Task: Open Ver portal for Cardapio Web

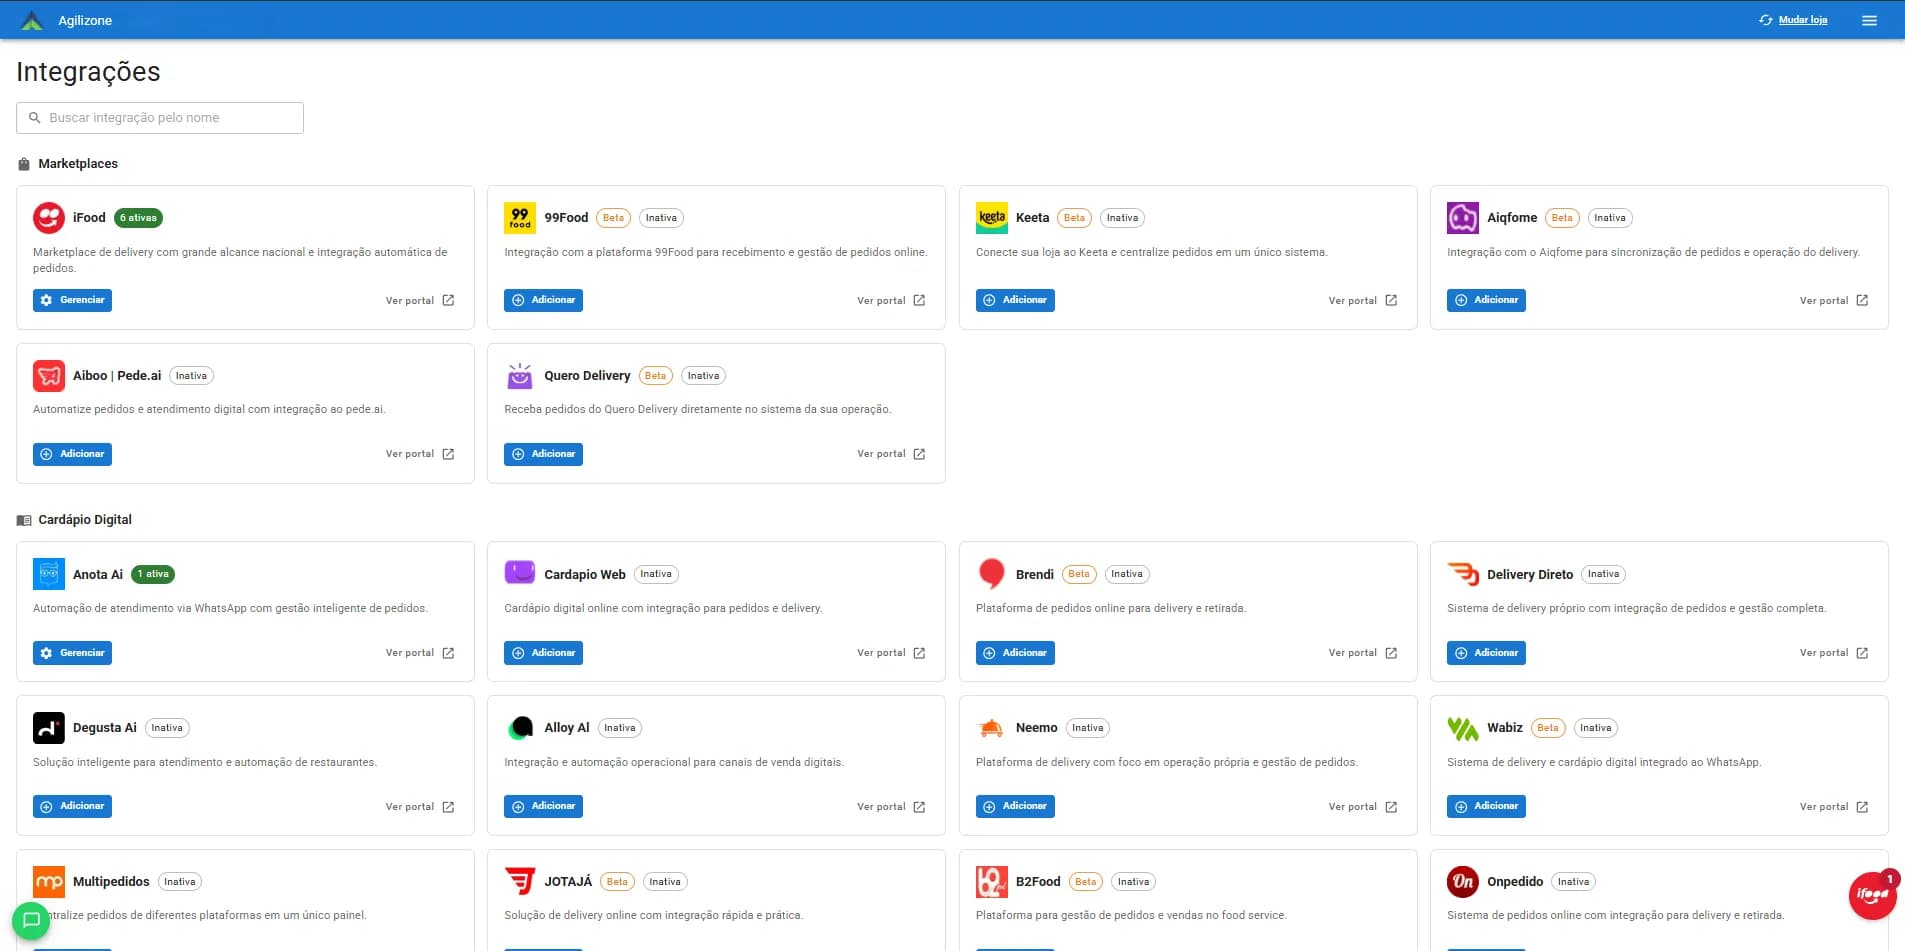Action: click(x=891, y=653)
